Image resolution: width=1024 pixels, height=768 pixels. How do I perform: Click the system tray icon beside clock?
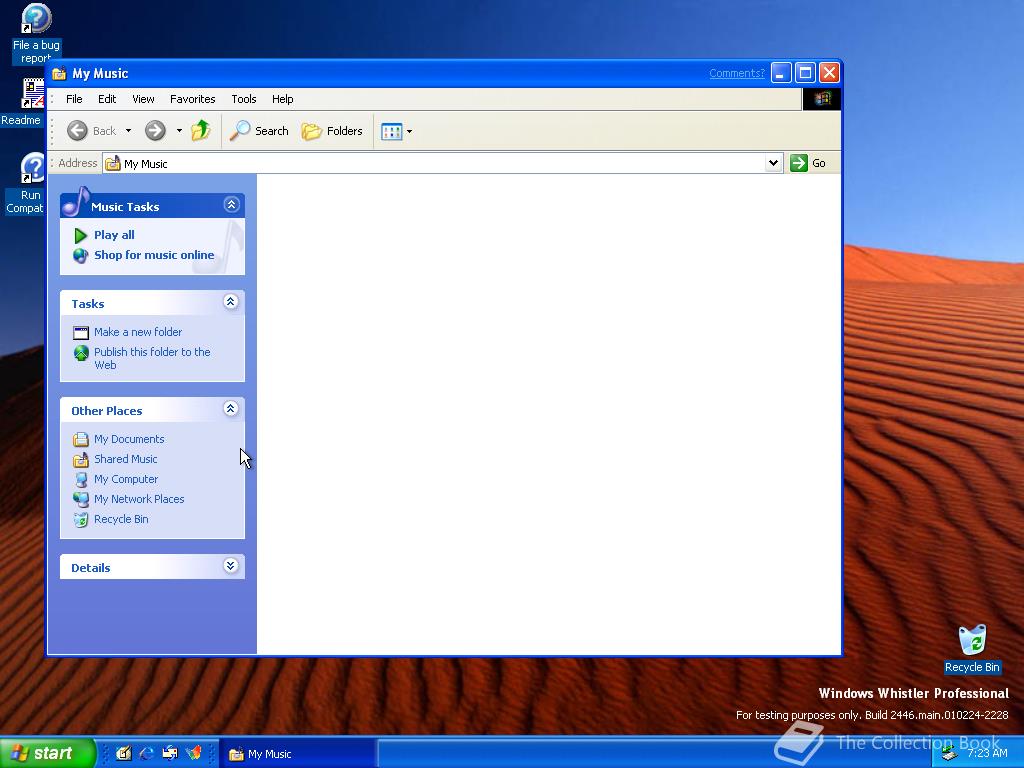pyautogui.click(x=949, y=754)
